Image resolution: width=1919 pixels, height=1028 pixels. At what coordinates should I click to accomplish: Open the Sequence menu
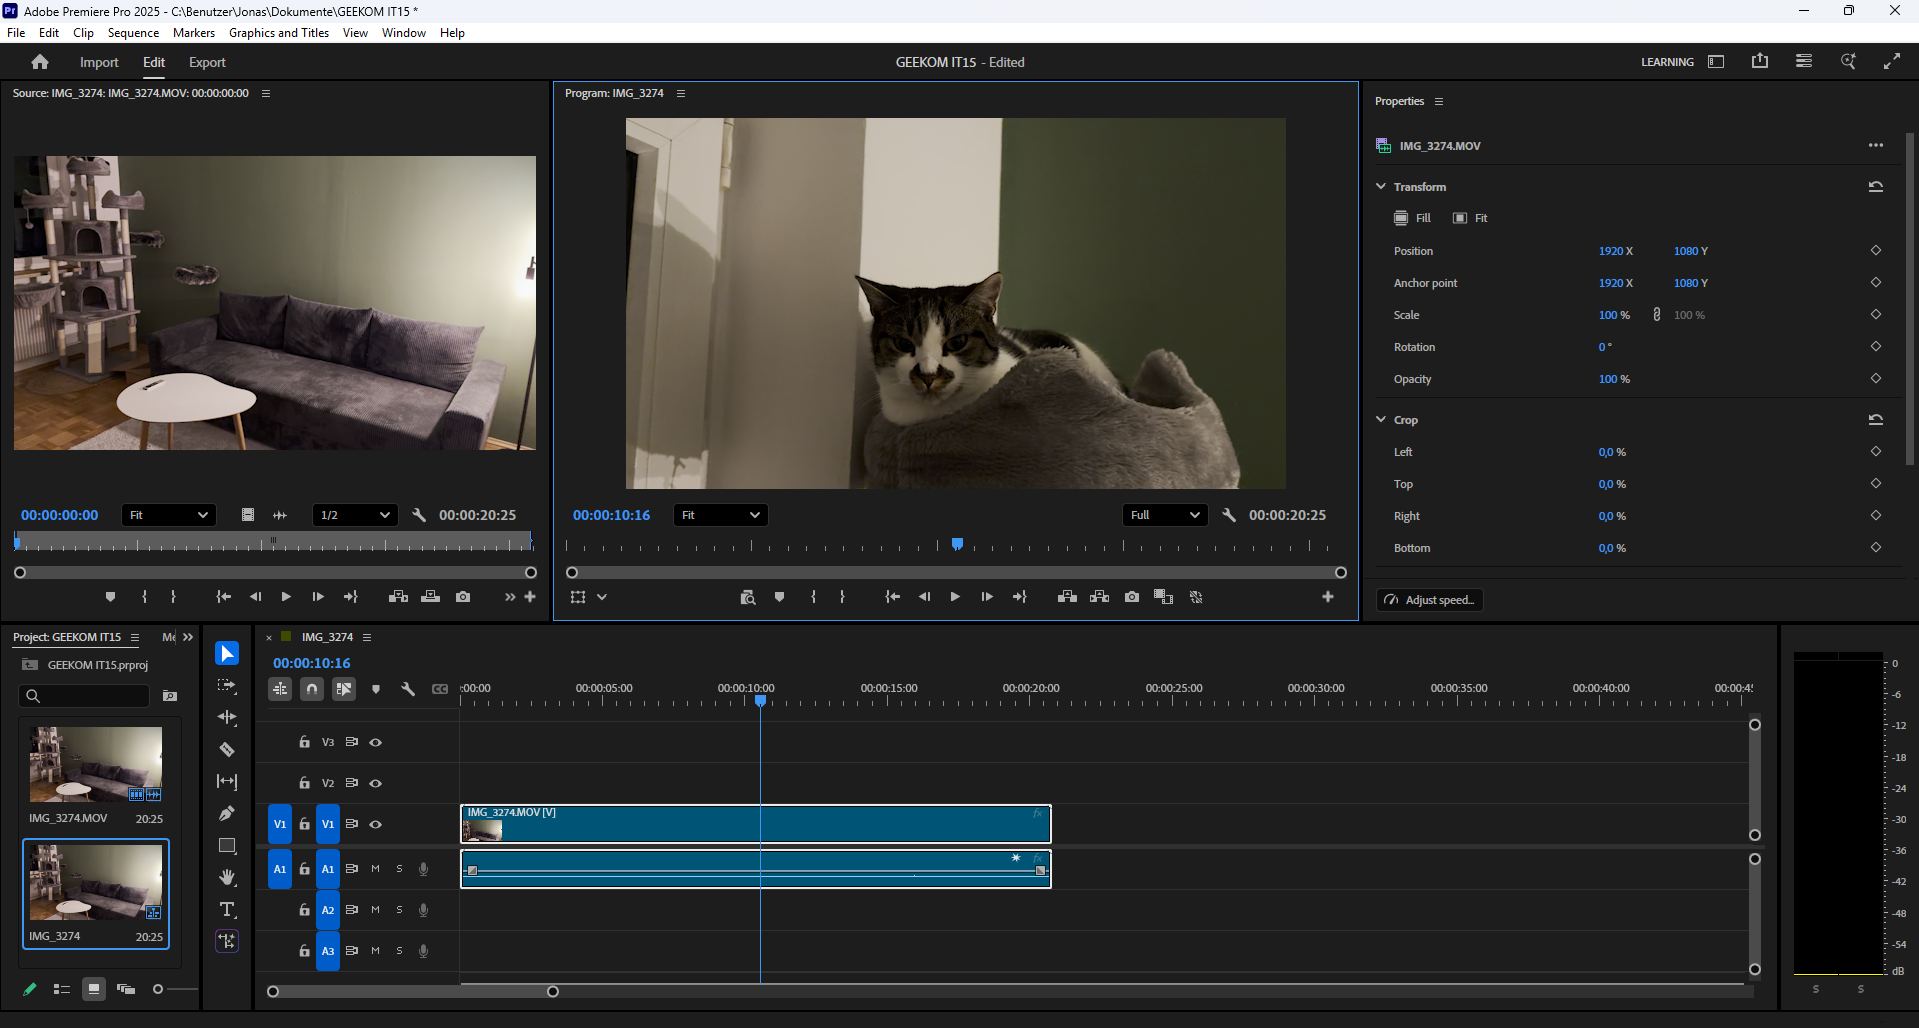(133, 33)
